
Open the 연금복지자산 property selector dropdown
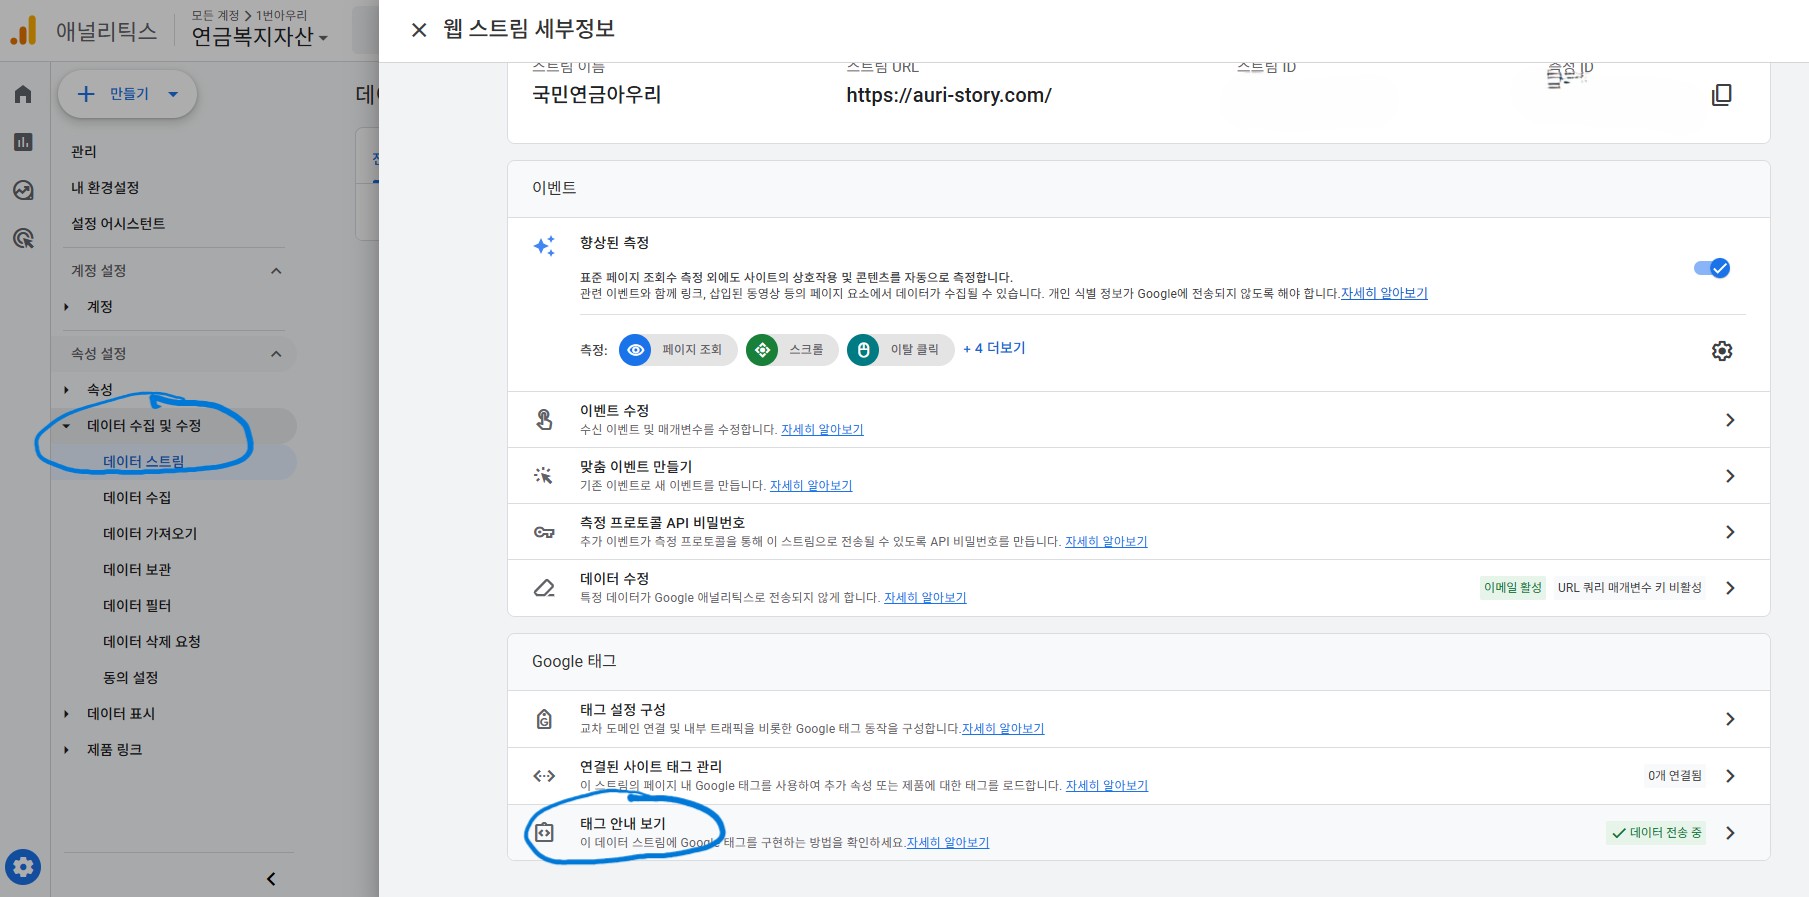pyautogui.click(x=259, y=37)
